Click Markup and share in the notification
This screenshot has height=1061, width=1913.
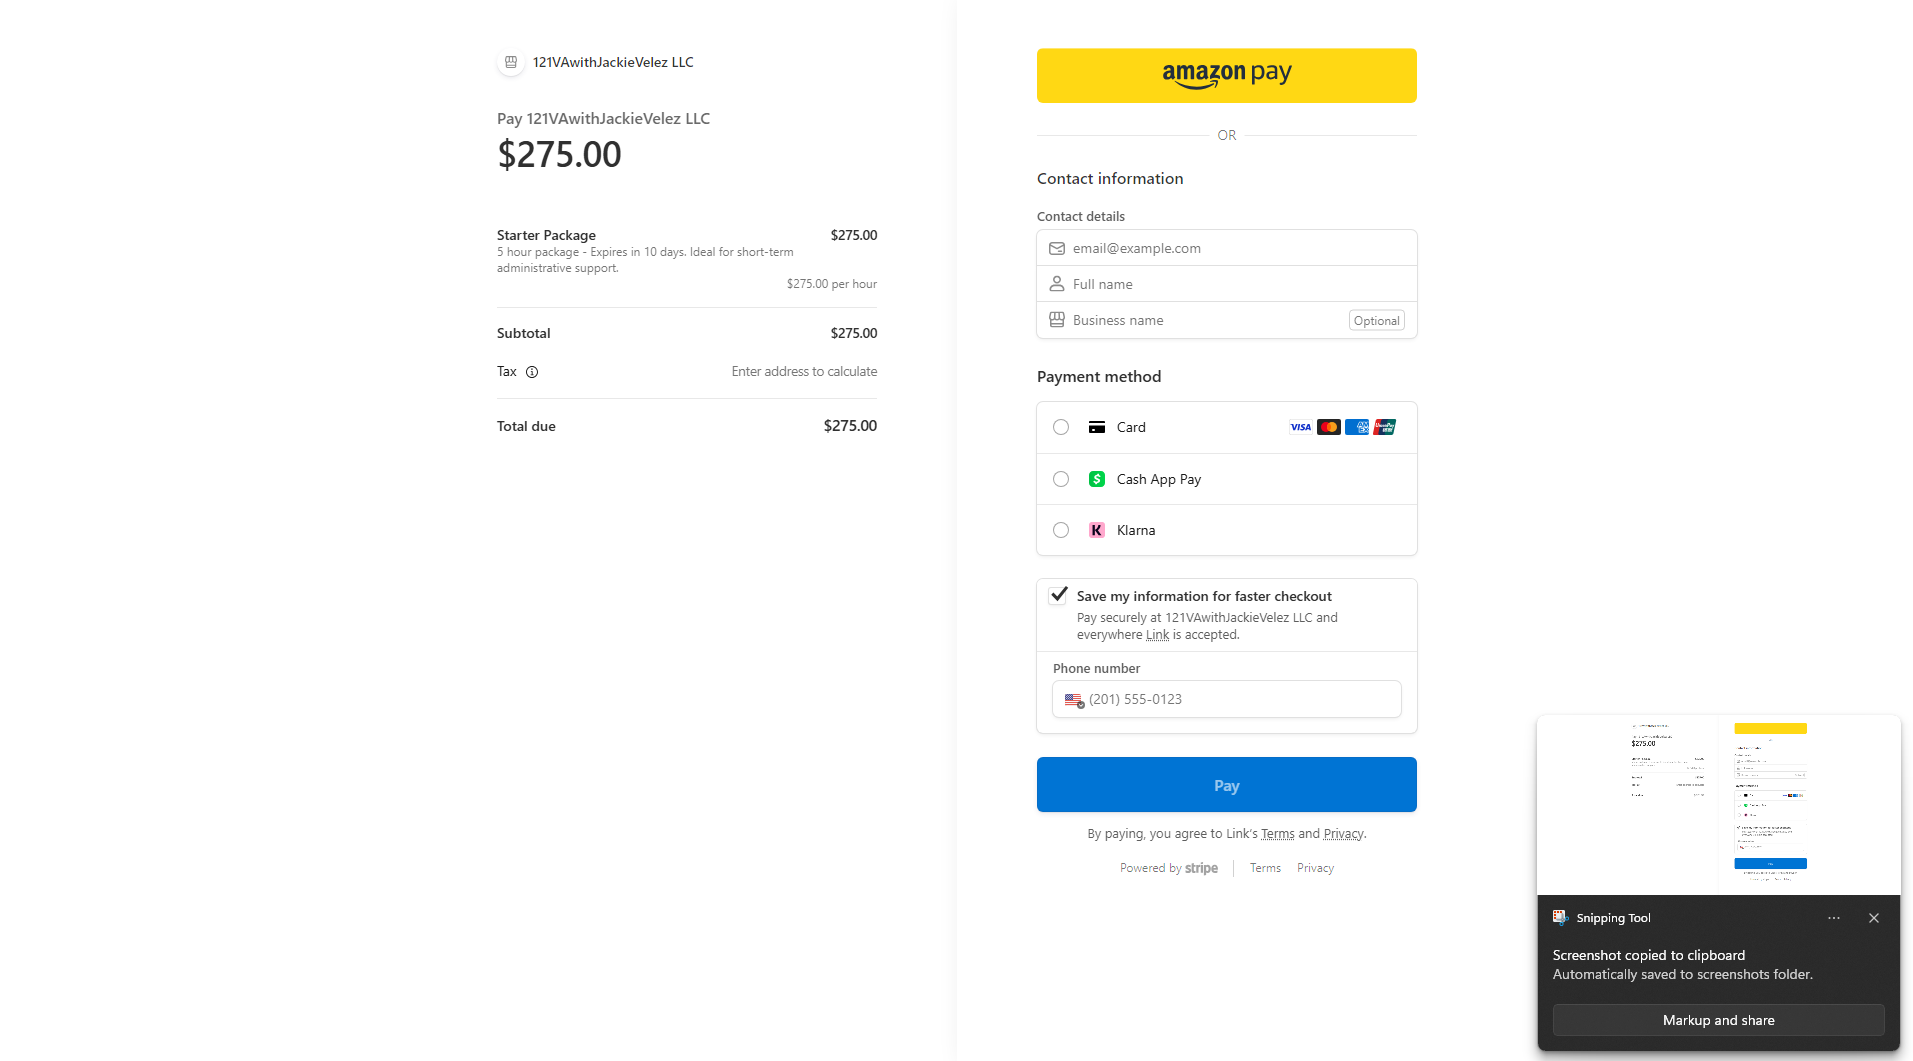pos(1718,1020)
